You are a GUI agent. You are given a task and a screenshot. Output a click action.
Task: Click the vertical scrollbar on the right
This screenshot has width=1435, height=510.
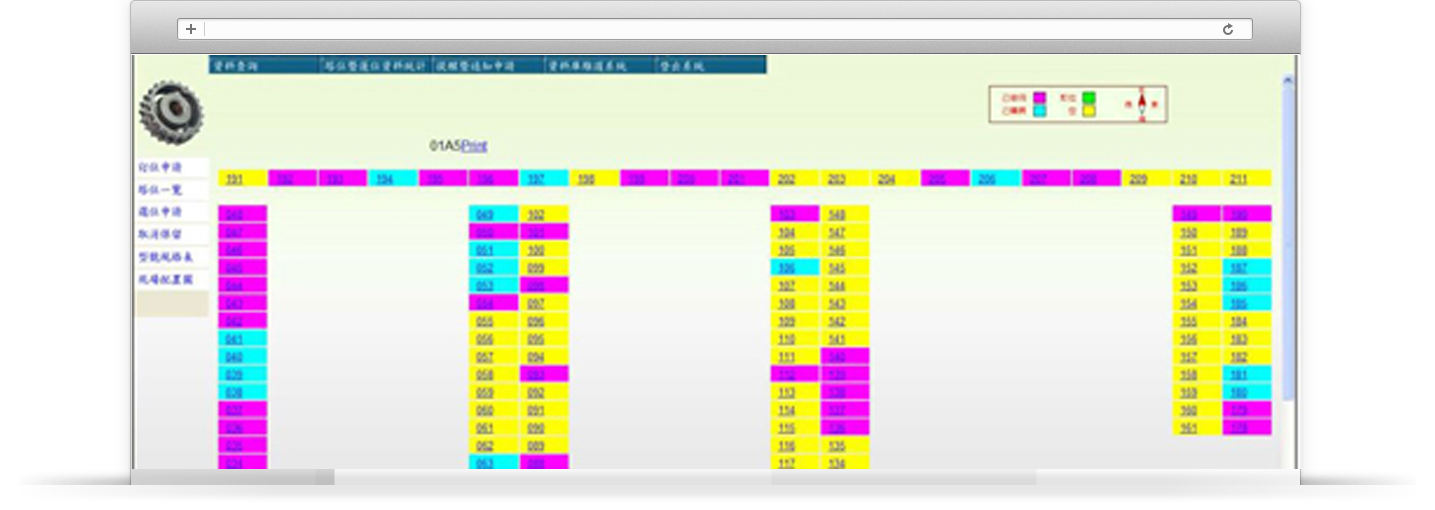point(1288,250)
